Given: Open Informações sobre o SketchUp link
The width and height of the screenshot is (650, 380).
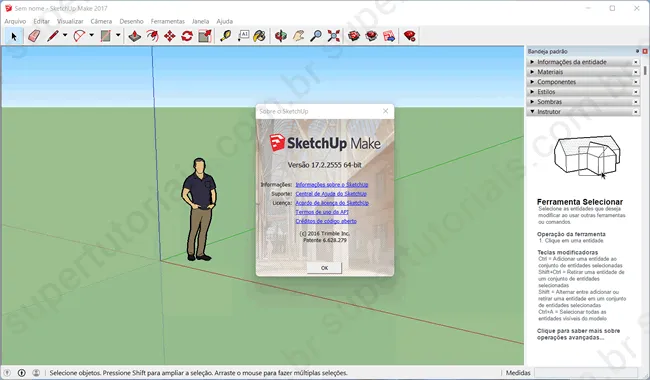Looking at the screenshot, I should tap(332, 185).
